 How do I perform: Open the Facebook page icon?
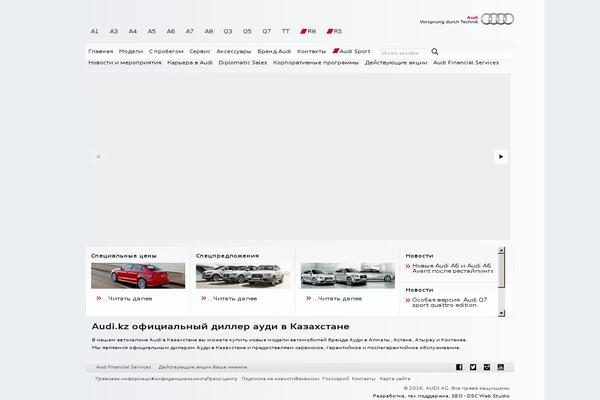coord(459,367)
